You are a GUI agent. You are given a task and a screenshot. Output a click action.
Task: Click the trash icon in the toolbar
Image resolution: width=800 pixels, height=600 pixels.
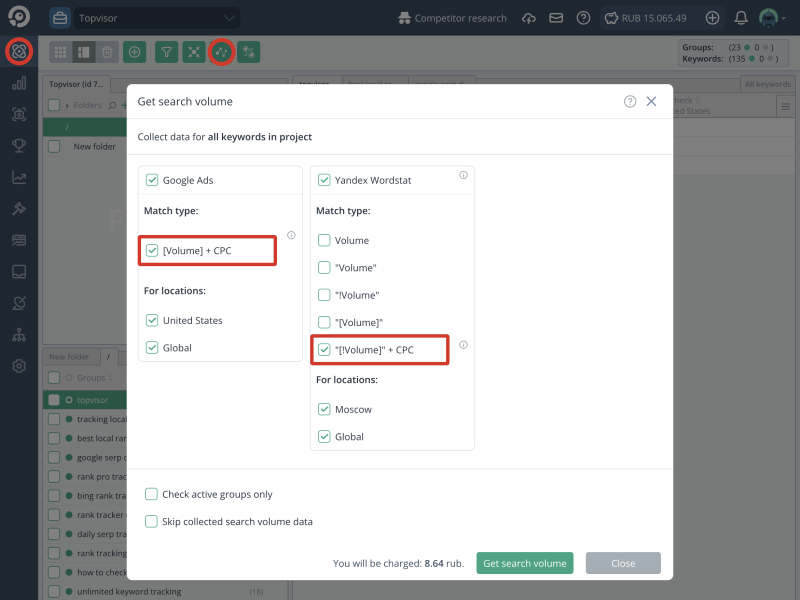(x=107, y=52)
